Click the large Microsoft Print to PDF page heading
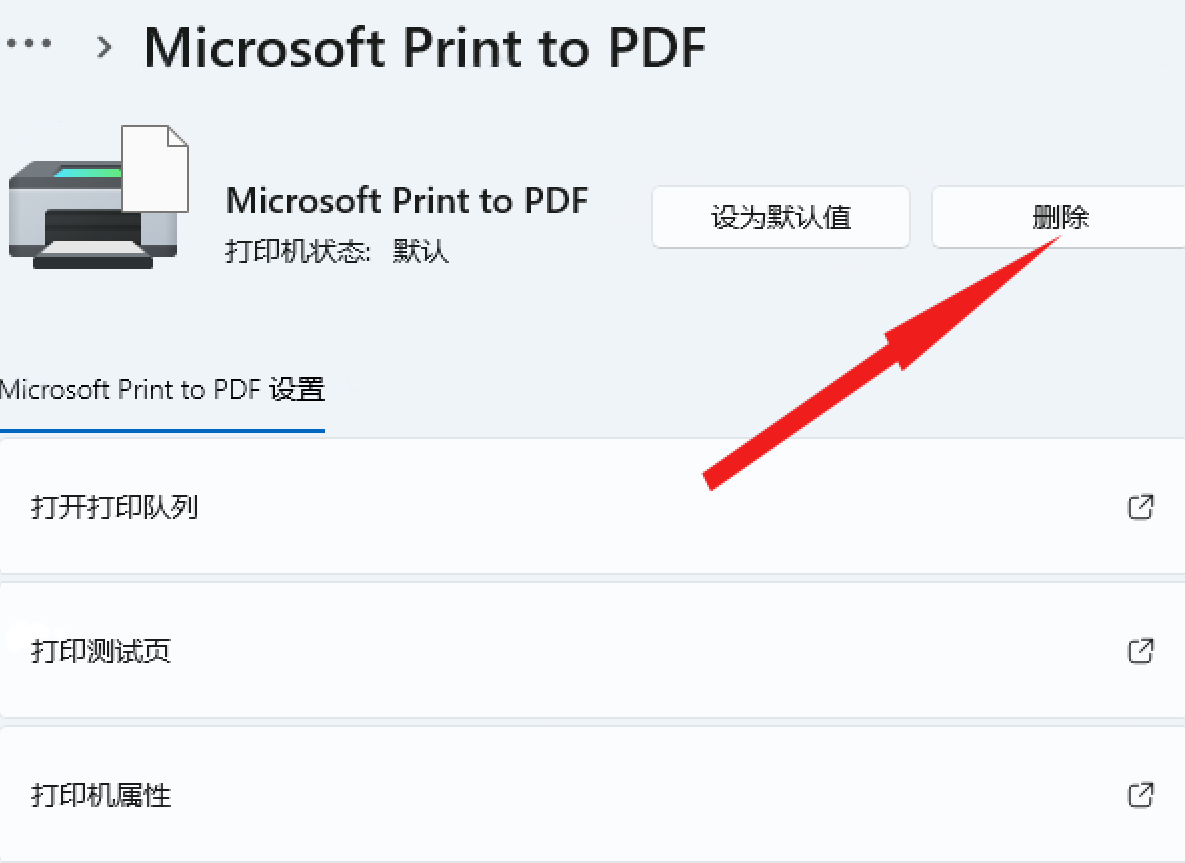Screen dimensions: 1185x863 pyautogui.click(x=425, y=48)
